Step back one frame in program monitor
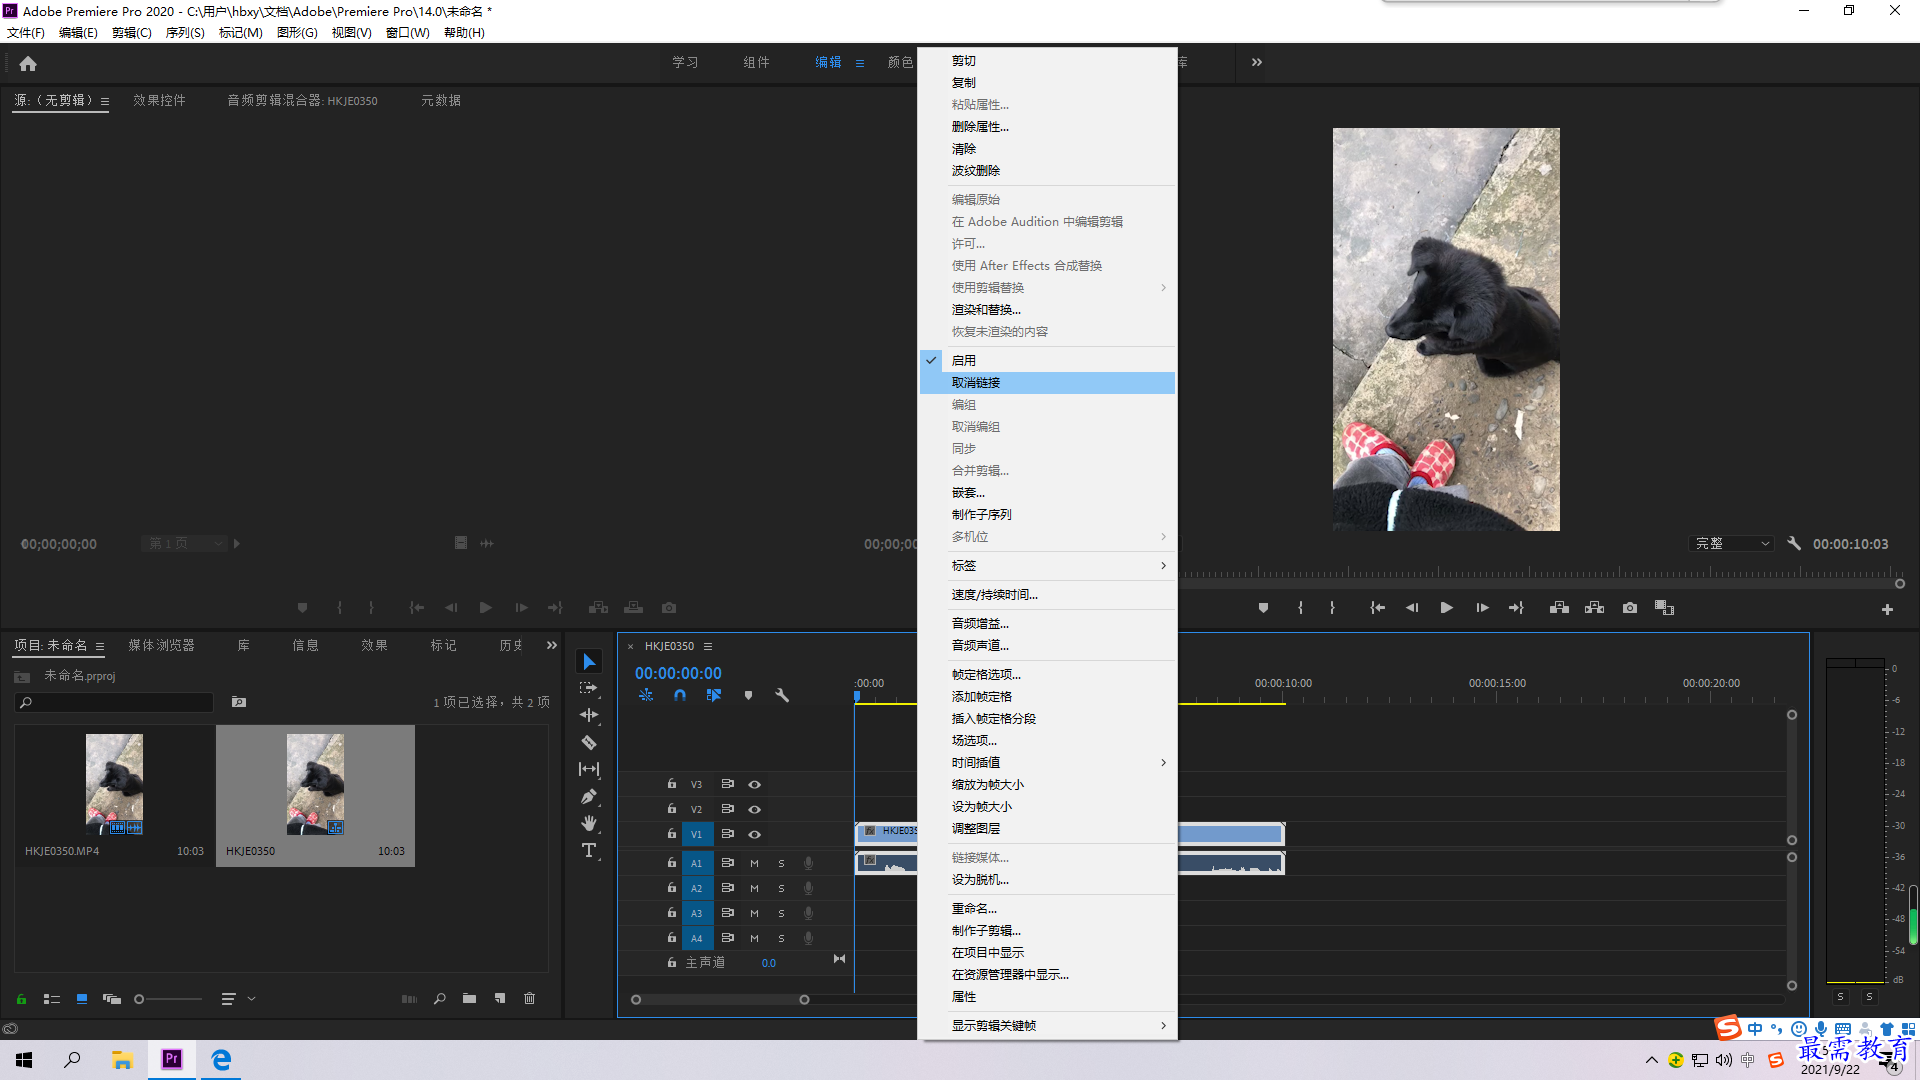Screen dimensions: 1920x1080 (1412, 608)
